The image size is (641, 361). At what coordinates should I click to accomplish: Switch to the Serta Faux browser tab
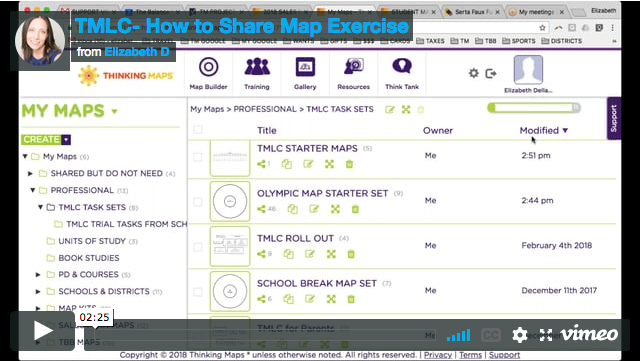[472, 12]
